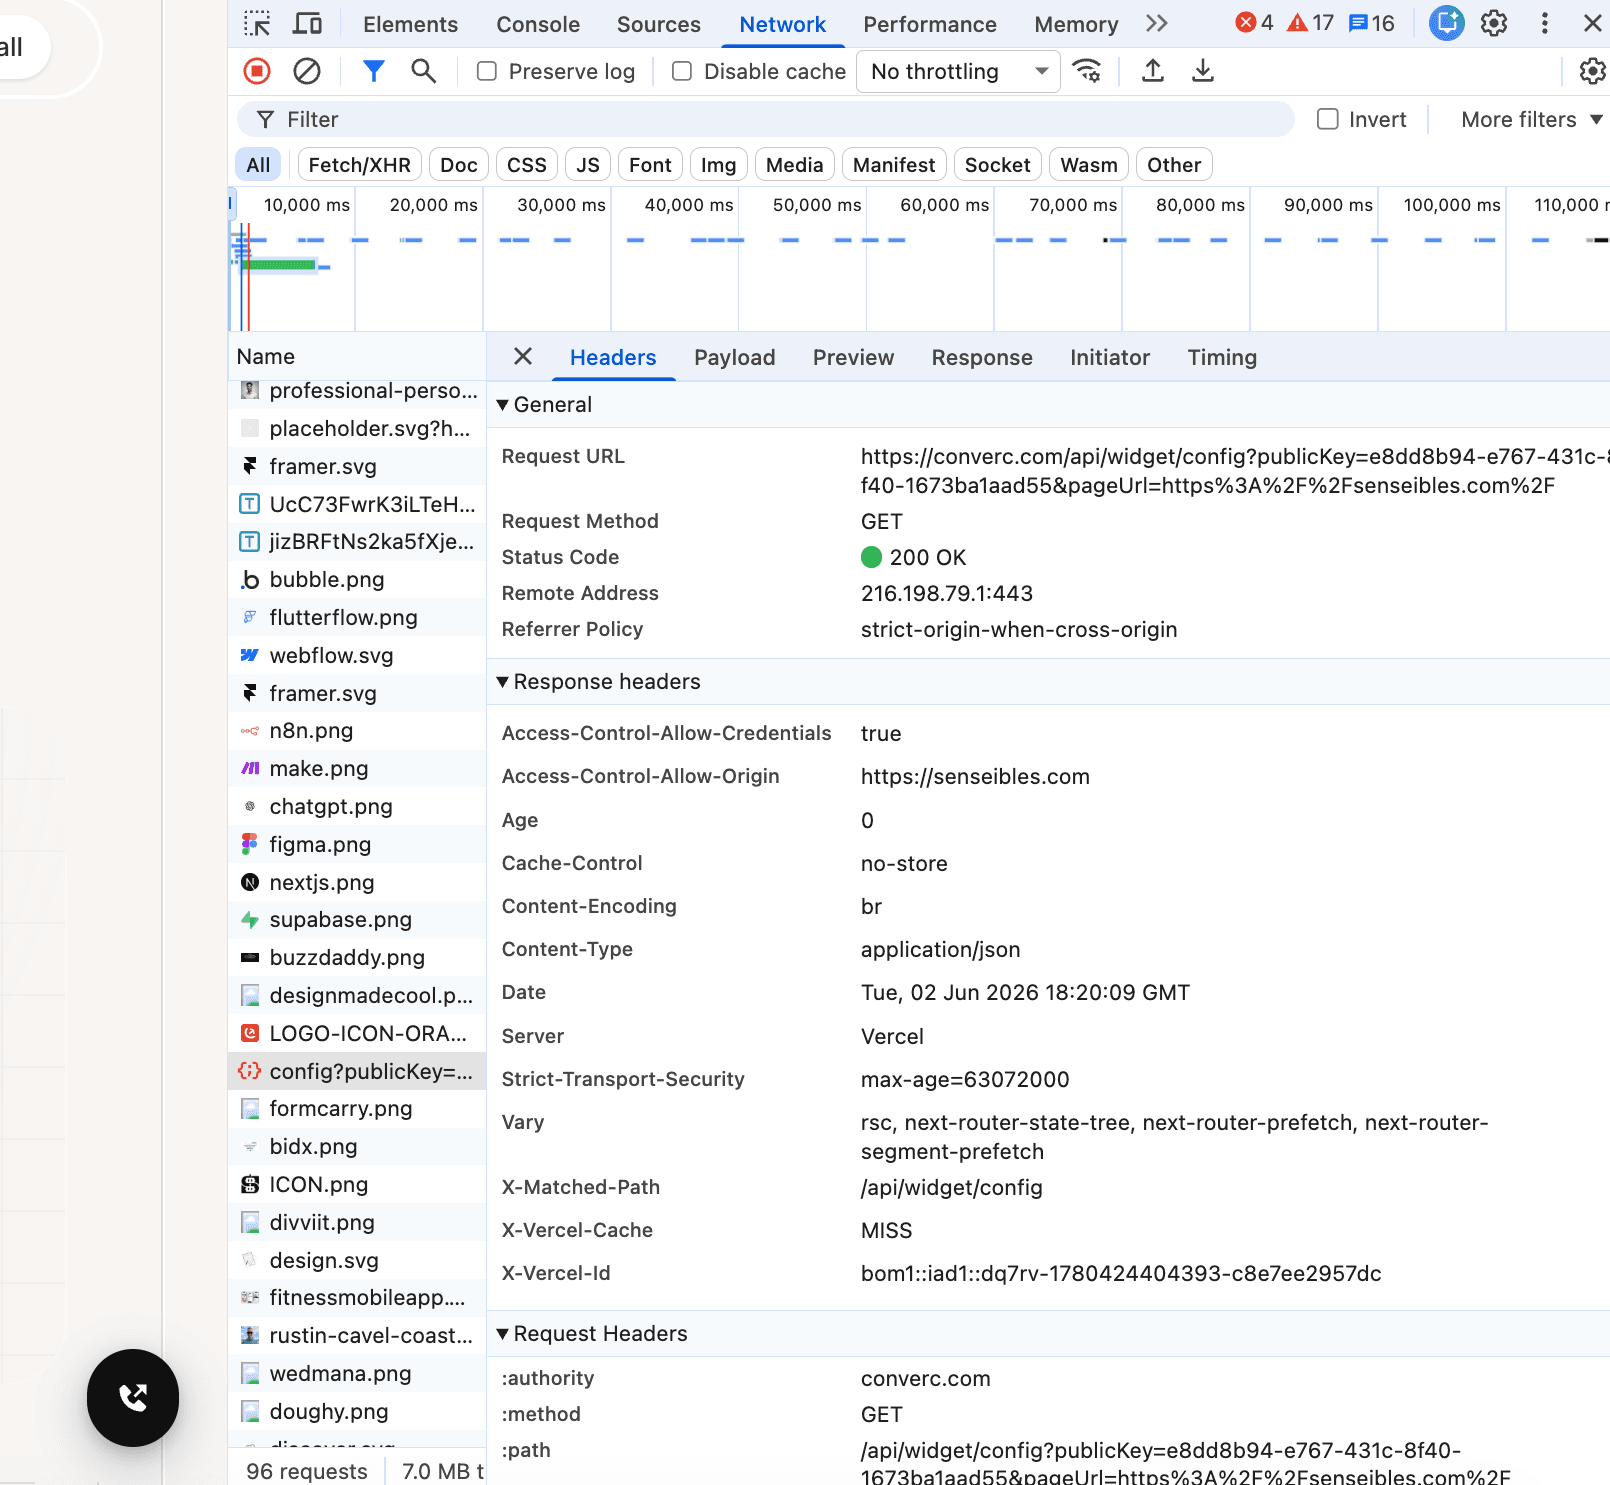Open the DevTools three-dot menu
1610x1485 pixels.
pyautogui.click(x=1544, y=23)
